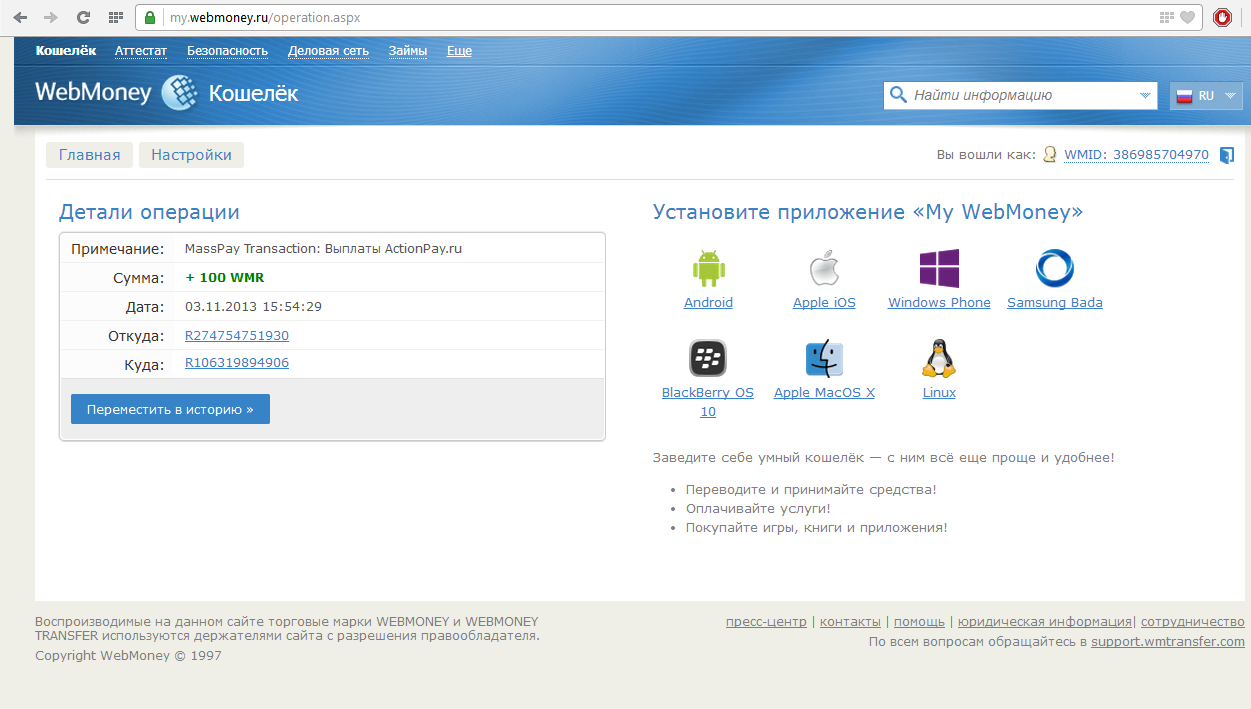Open the Деловая сеть menu item
The image size is (1251, 709).
[328, 51]
